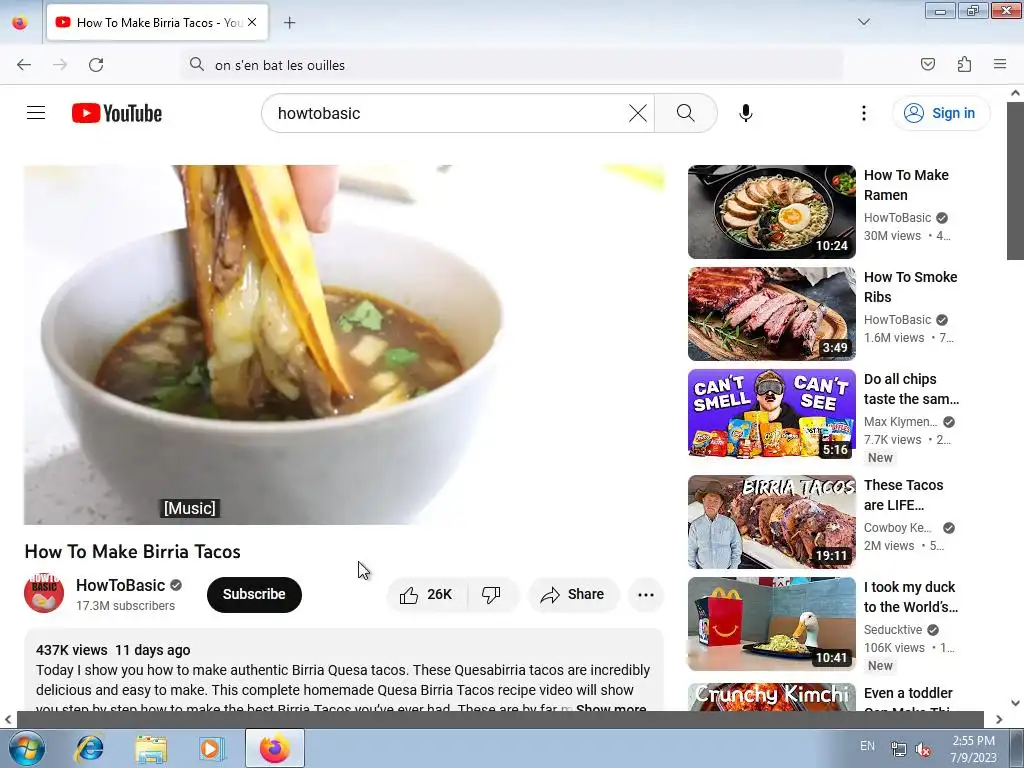This screenshot has width=1024, height=768.
Task: Open Do all chips taste the same thumbnail
Action: [771, 415]
